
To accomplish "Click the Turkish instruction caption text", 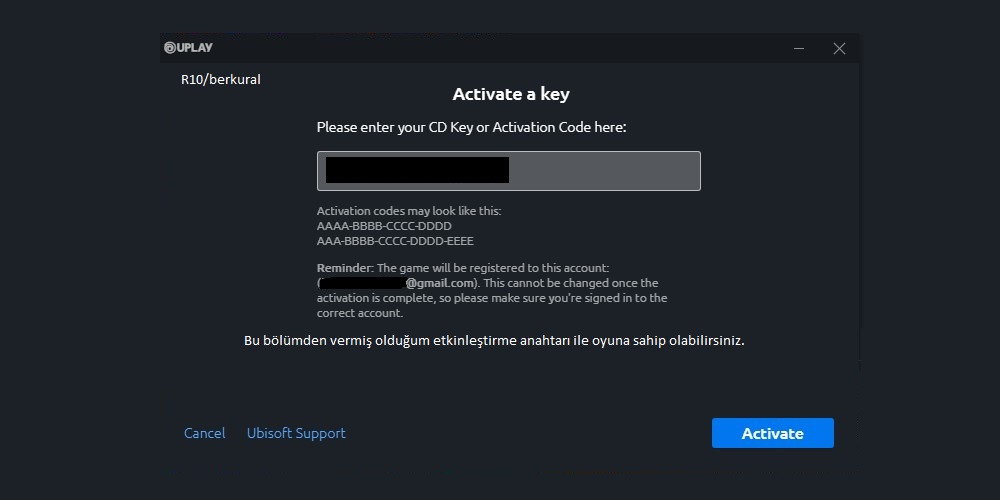I will (x=494, y=341).
